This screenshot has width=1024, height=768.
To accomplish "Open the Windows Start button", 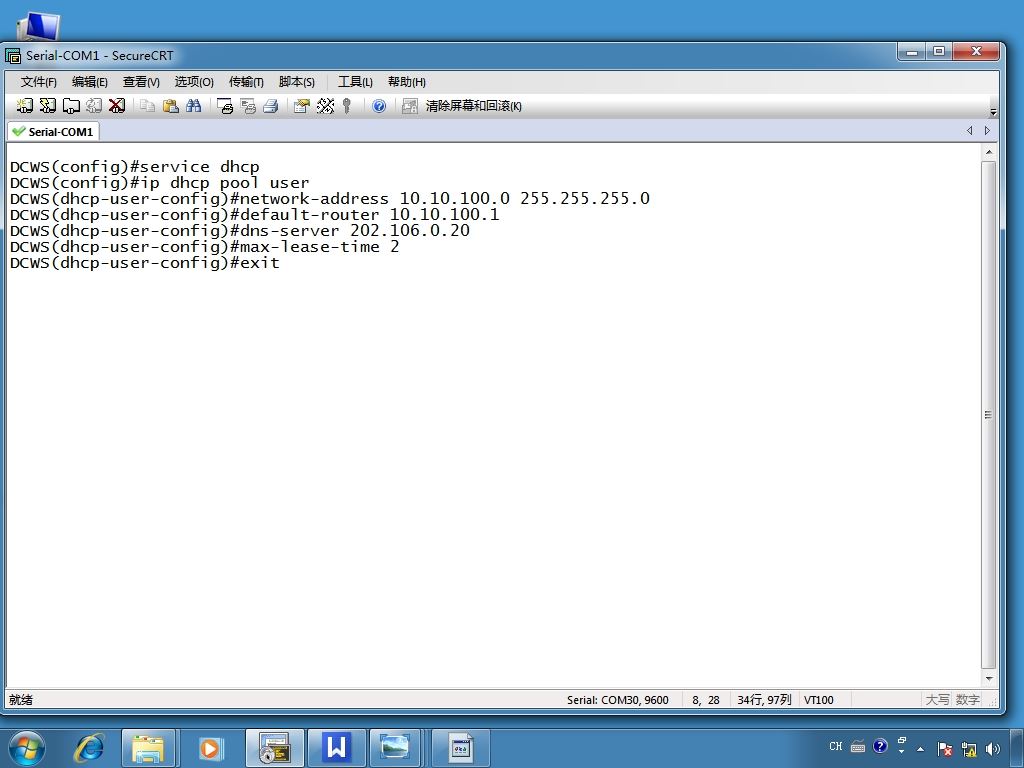I will click(27, 748).
